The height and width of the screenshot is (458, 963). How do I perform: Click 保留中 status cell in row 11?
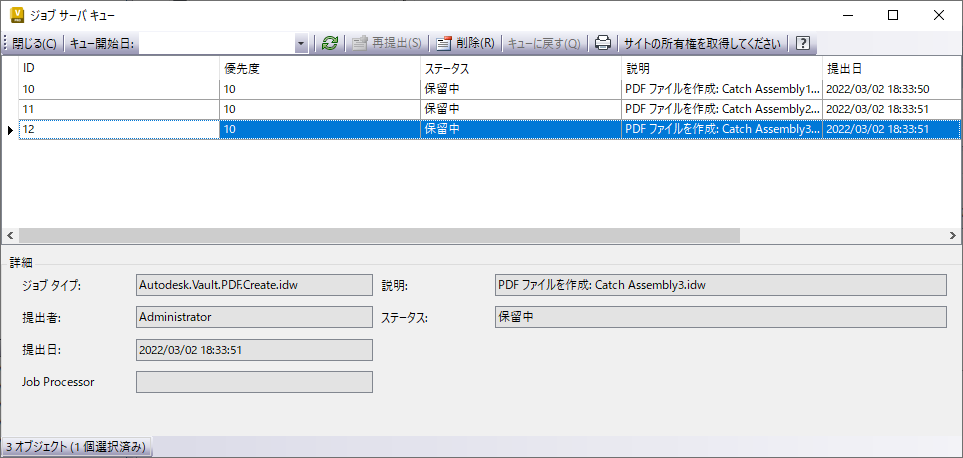tap(521, 109)
